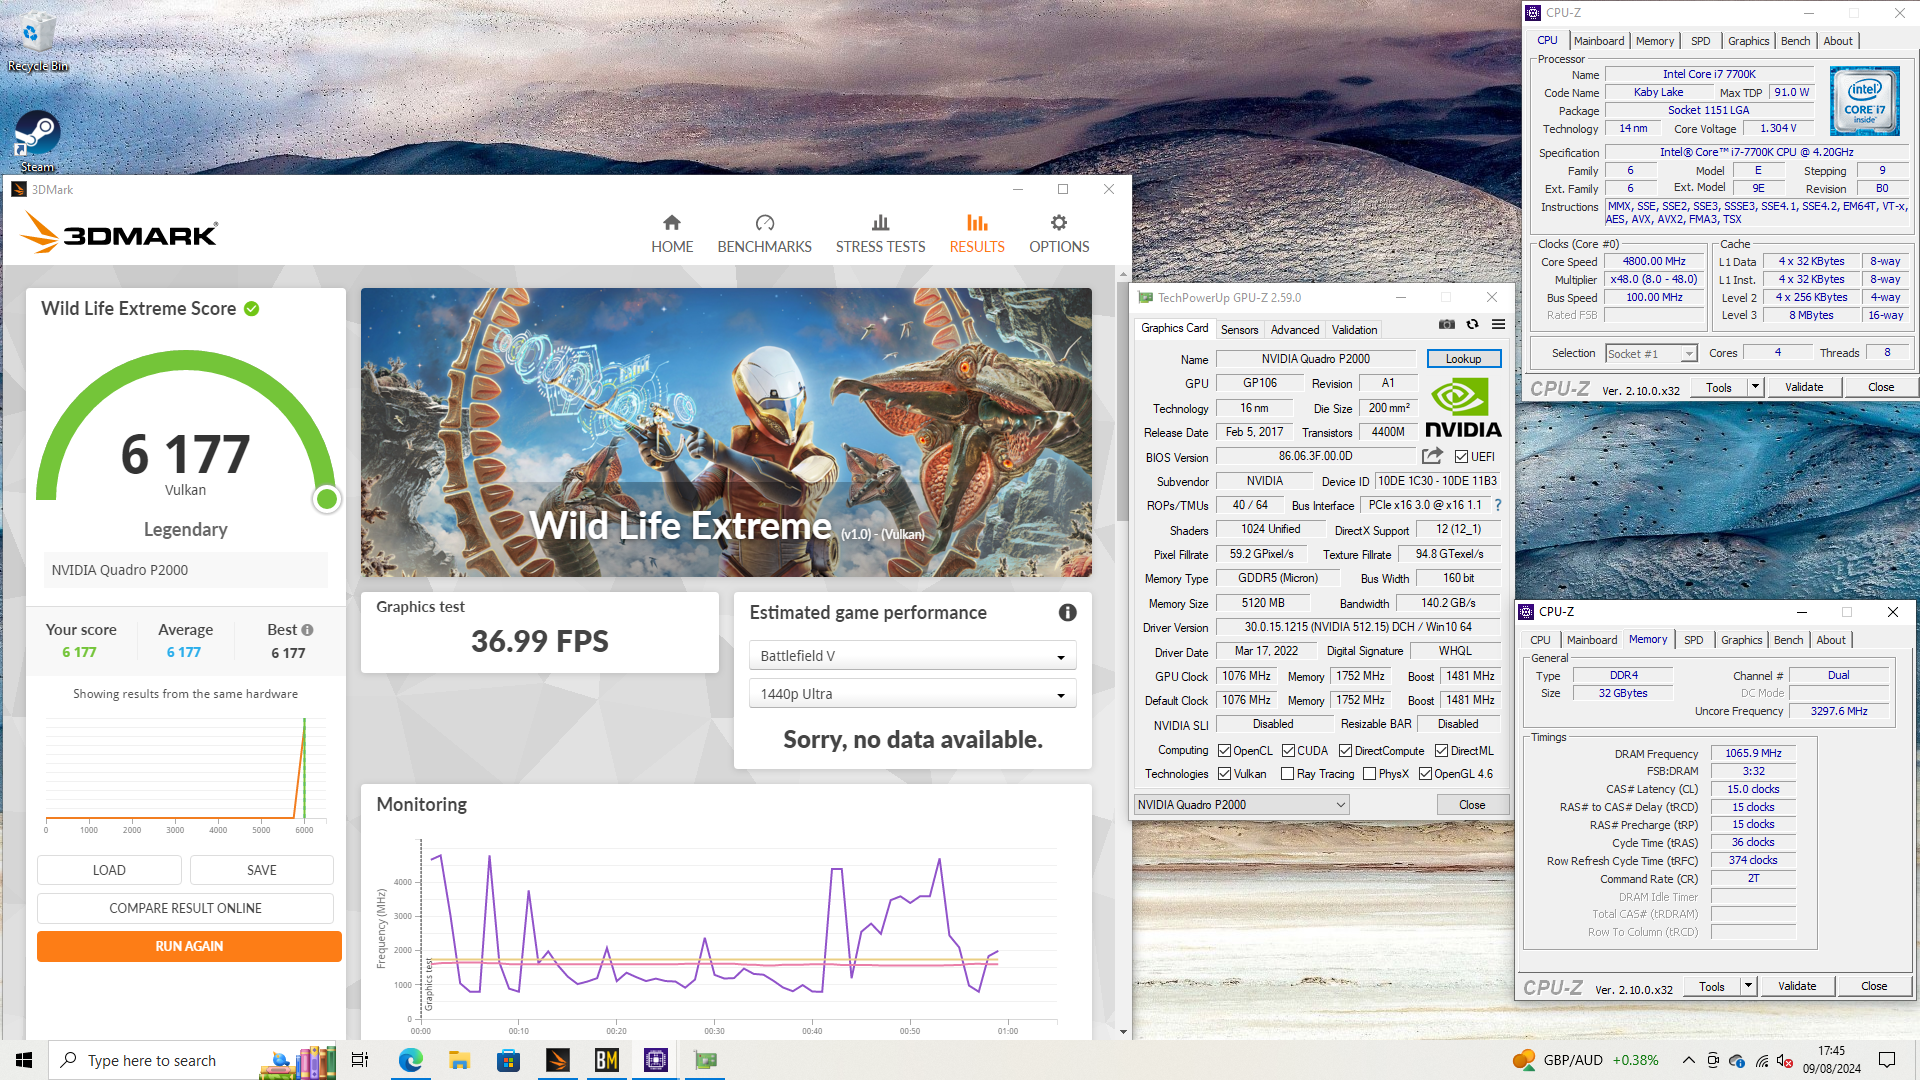Switch to the Sensors tab in GPU-Z
This screenshot has height=1080, width=1920.
(1239, 329)
